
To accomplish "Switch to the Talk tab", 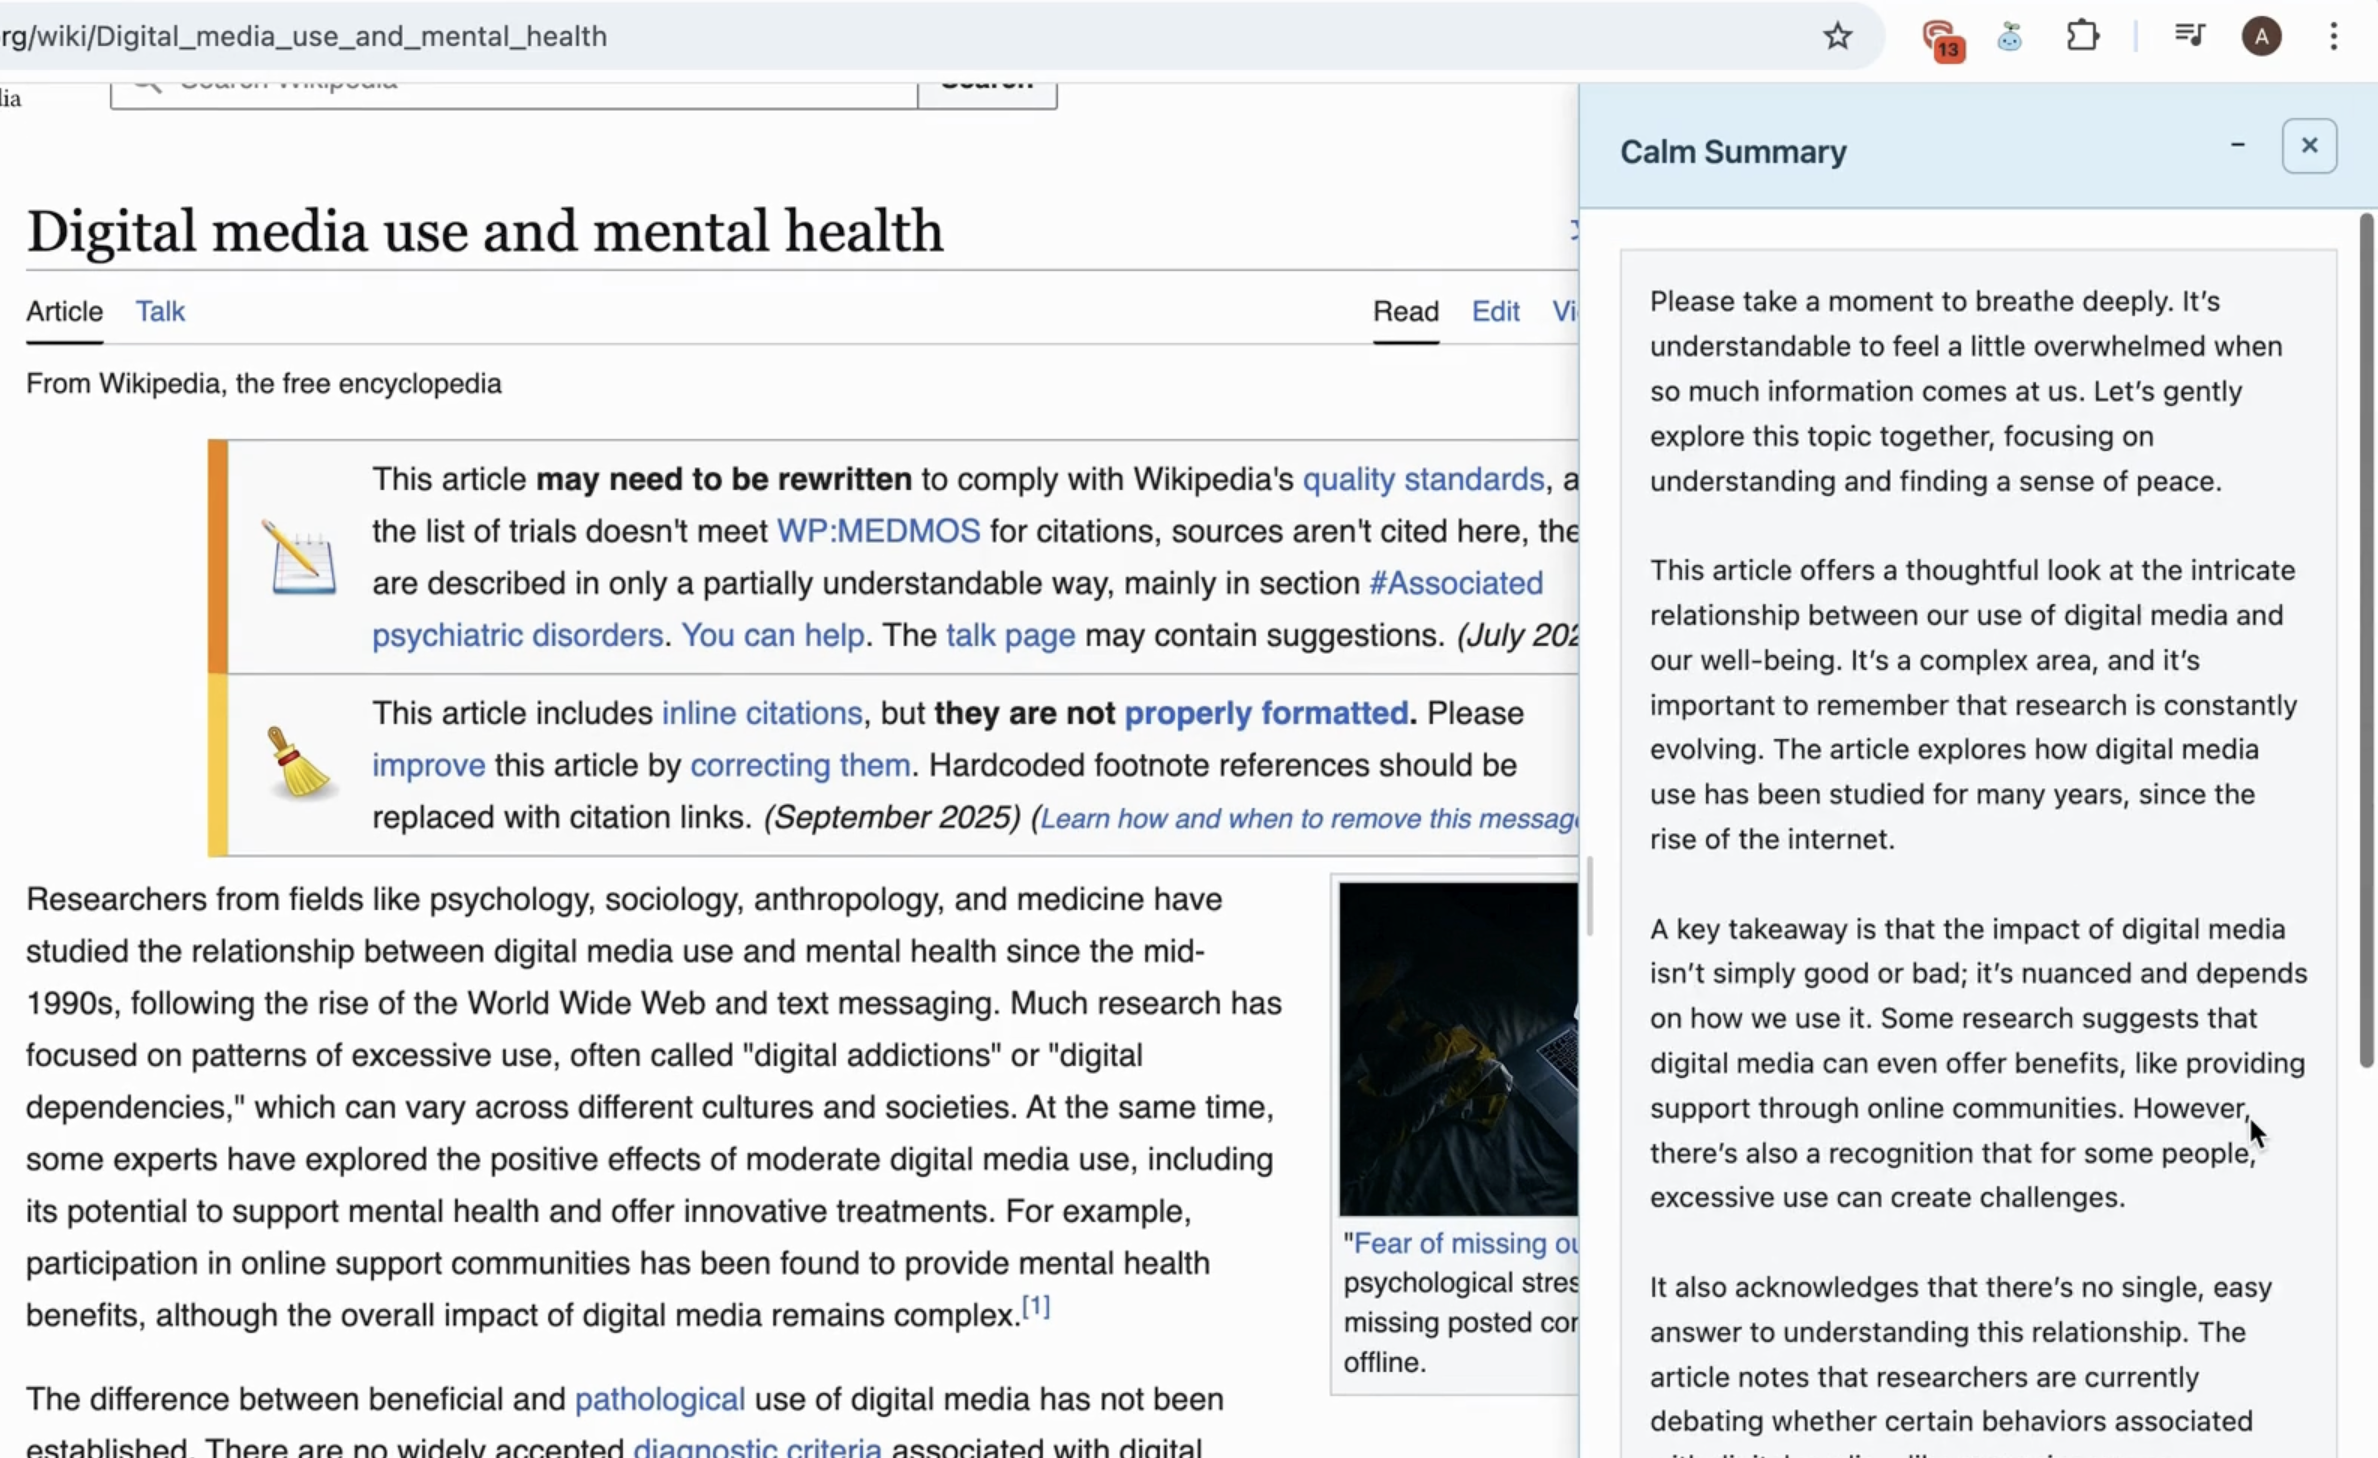I will click(x=160, y=311).
